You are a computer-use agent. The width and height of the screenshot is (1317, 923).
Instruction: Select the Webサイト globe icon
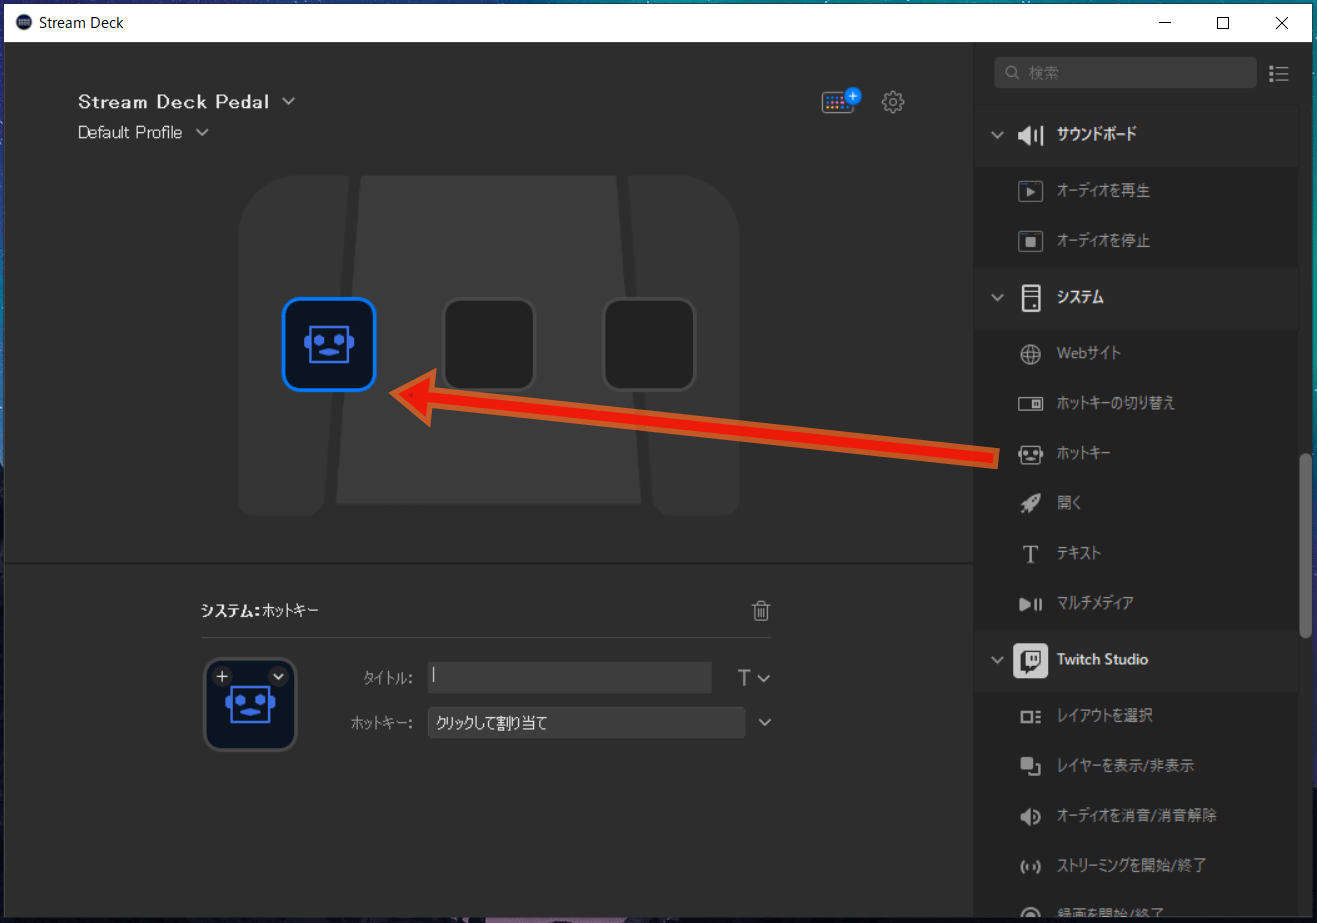pyautogui.click(x=1030, y=354)
